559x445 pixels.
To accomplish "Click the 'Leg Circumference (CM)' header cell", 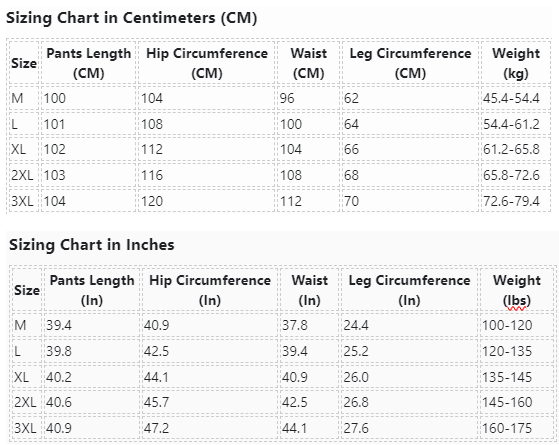I will (410, 63).
